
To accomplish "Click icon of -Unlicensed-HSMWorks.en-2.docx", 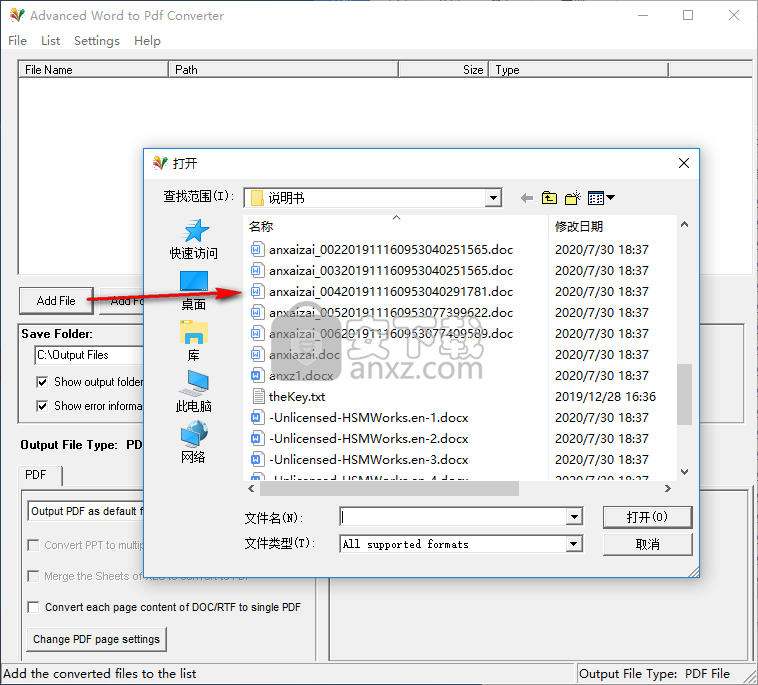I will pyautogui.click(x=257, y=438).
